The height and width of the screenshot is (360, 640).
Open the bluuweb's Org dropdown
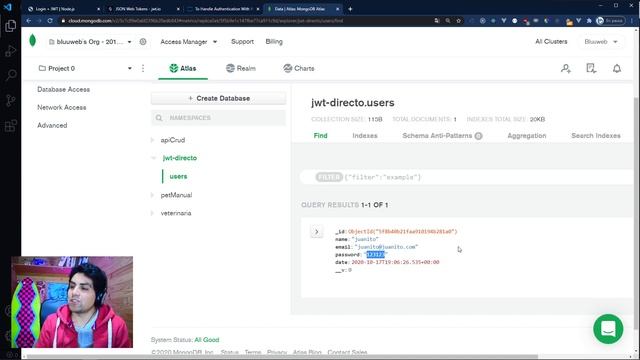90,42
